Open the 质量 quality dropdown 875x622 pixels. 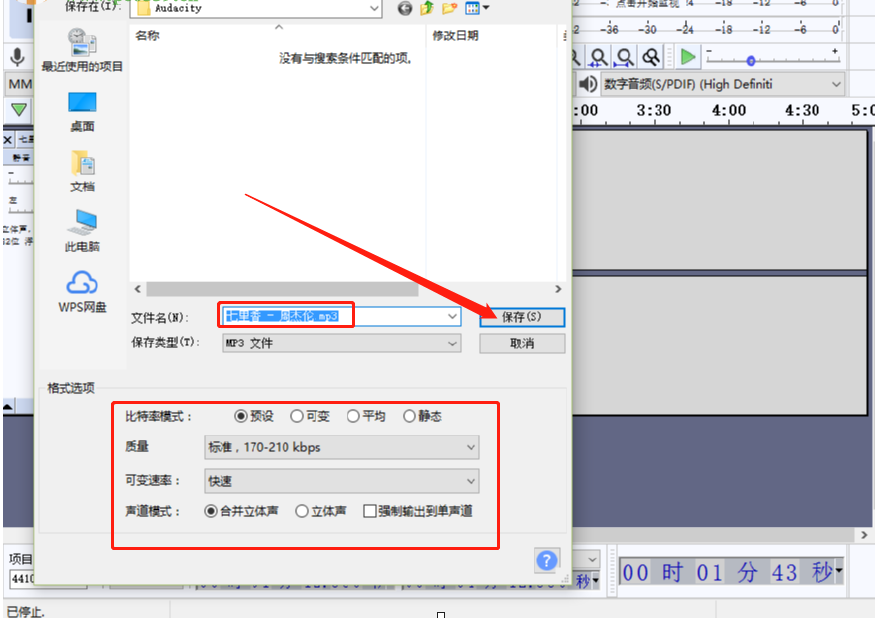click(x=342, y=447)
